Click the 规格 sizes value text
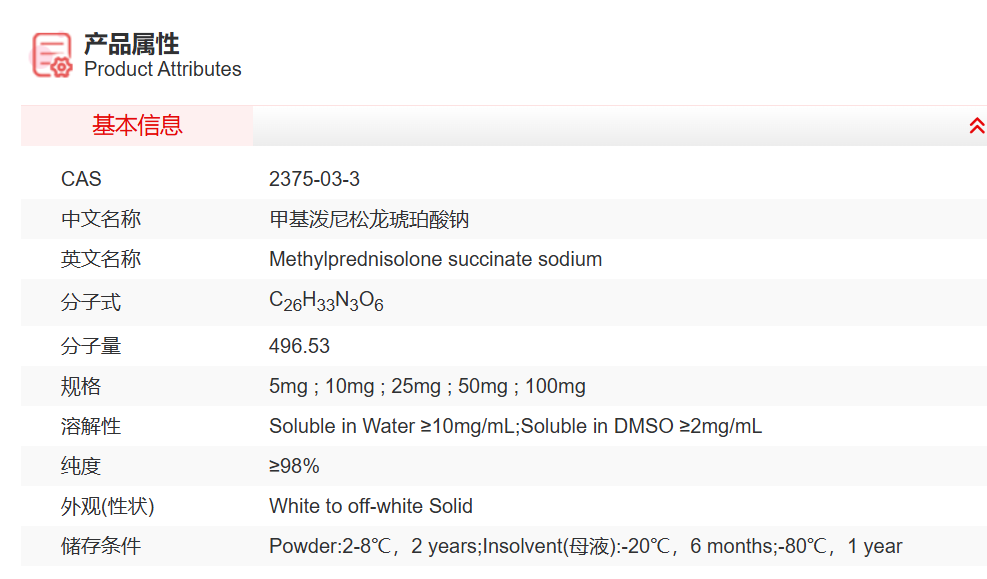This screenshot has width=987, height=579. point(427,386)
